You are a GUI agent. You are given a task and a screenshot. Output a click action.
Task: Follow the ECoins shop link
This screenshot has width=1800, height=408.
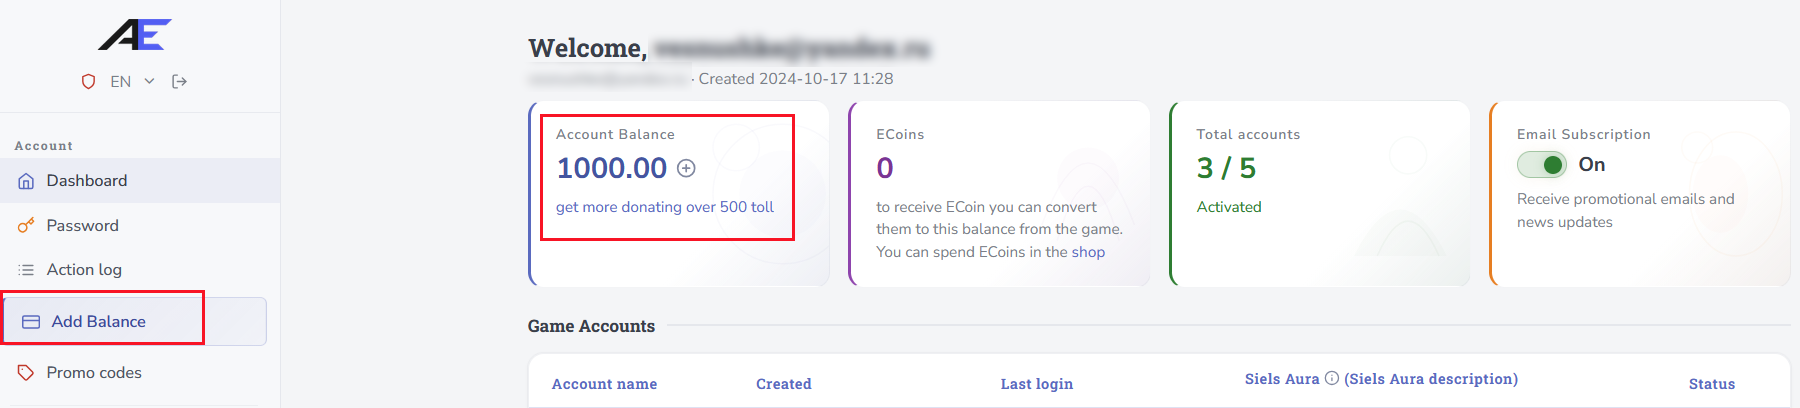pyautogui.click(x=1088, y=252)
